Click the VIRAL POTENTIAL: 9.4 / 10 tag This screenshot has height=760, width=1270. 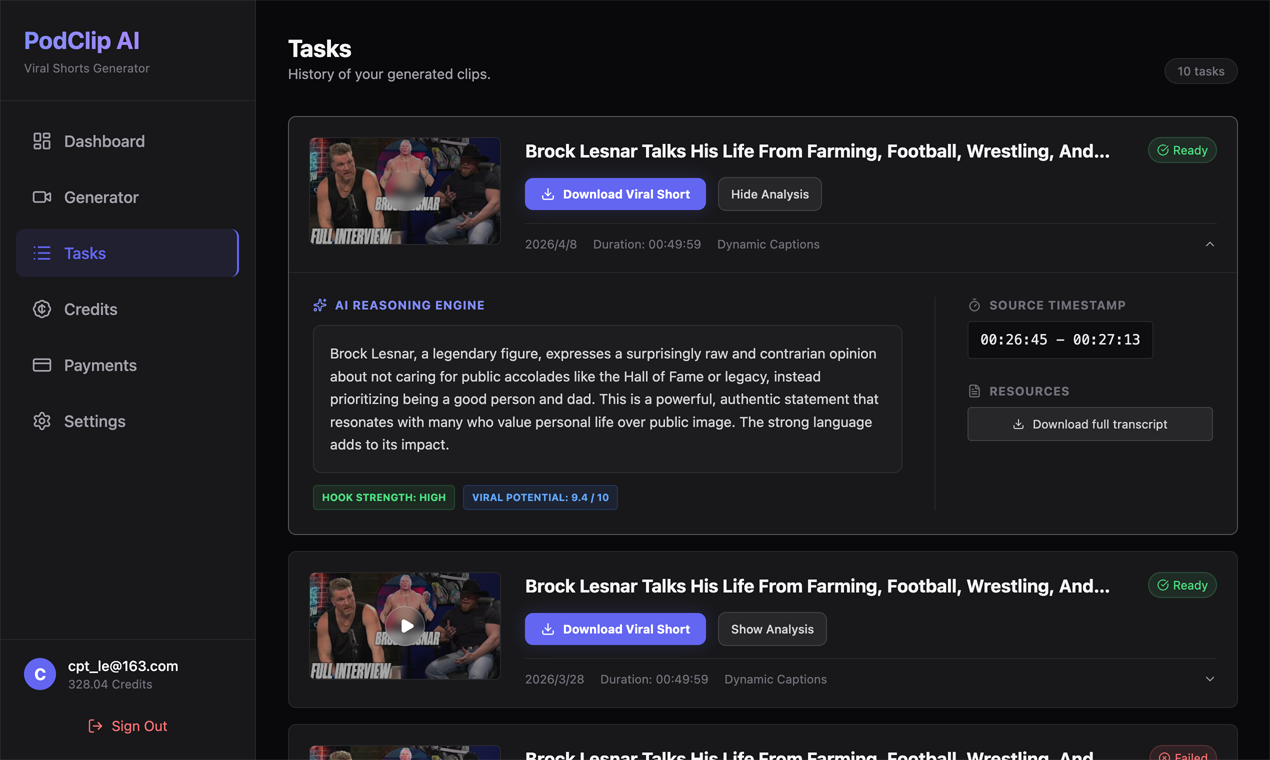pos(540,497)
